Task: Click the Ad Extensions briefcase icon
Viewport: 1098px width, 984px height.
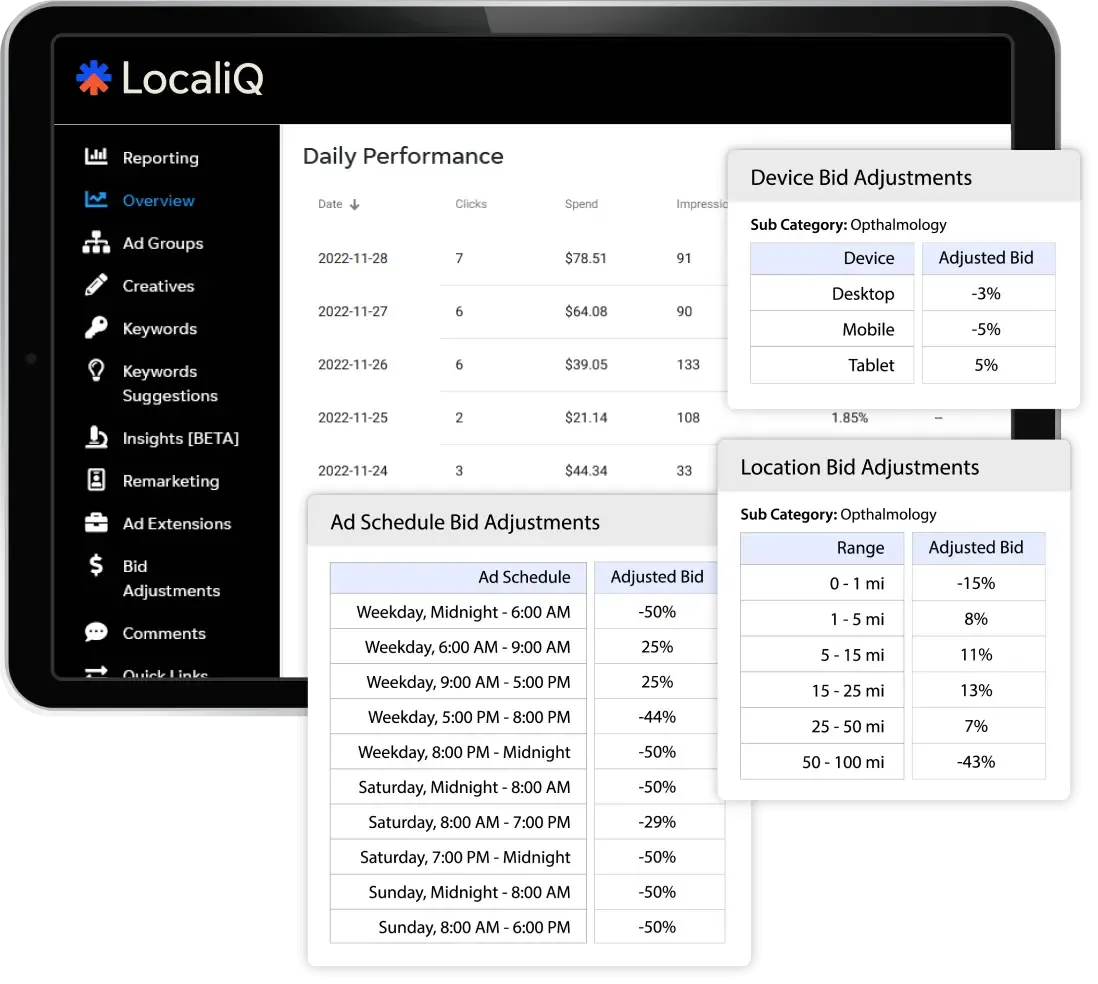Action: [96, 522]
